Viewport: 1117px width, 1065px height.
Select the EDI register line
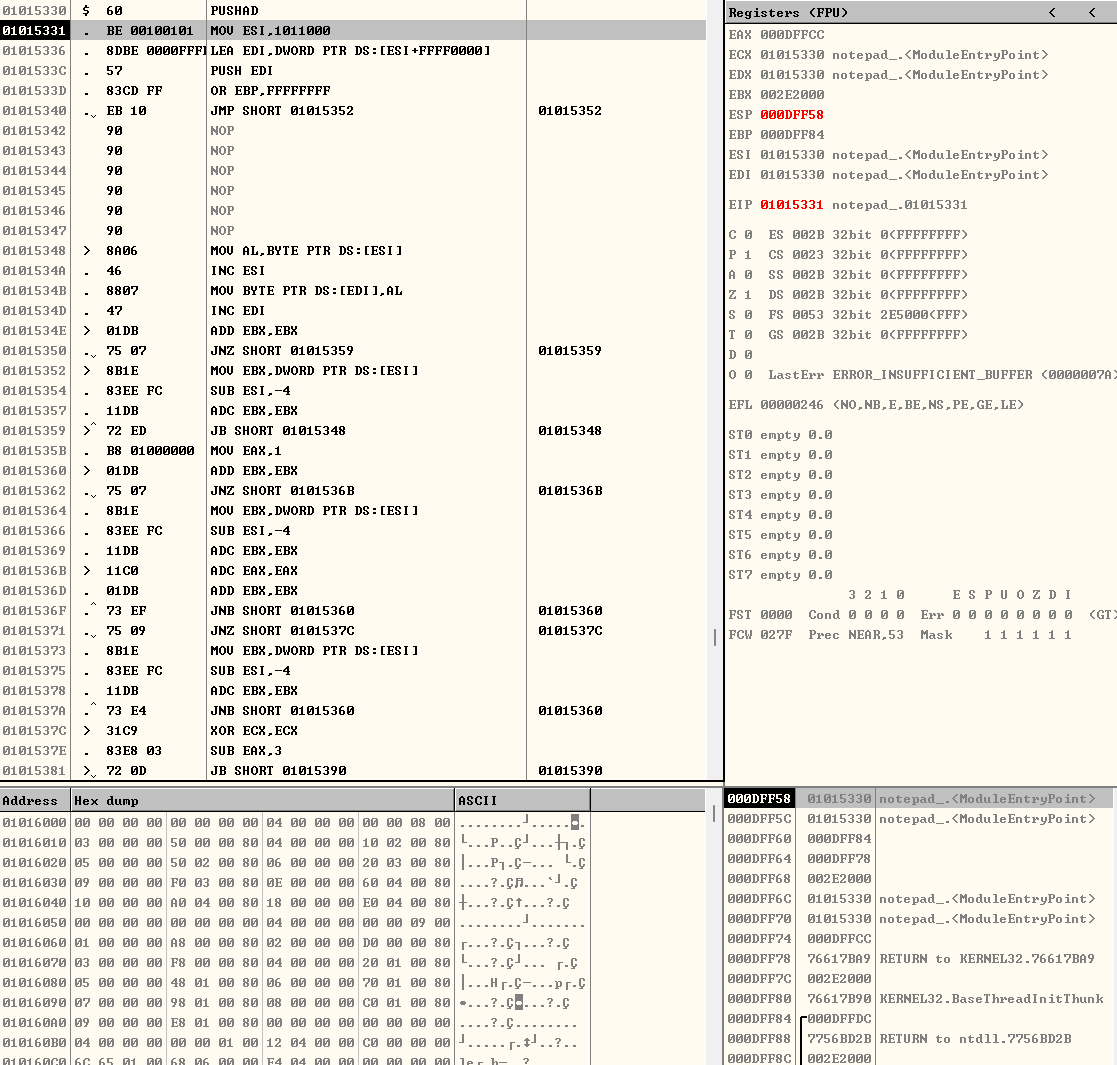(888, 175)
